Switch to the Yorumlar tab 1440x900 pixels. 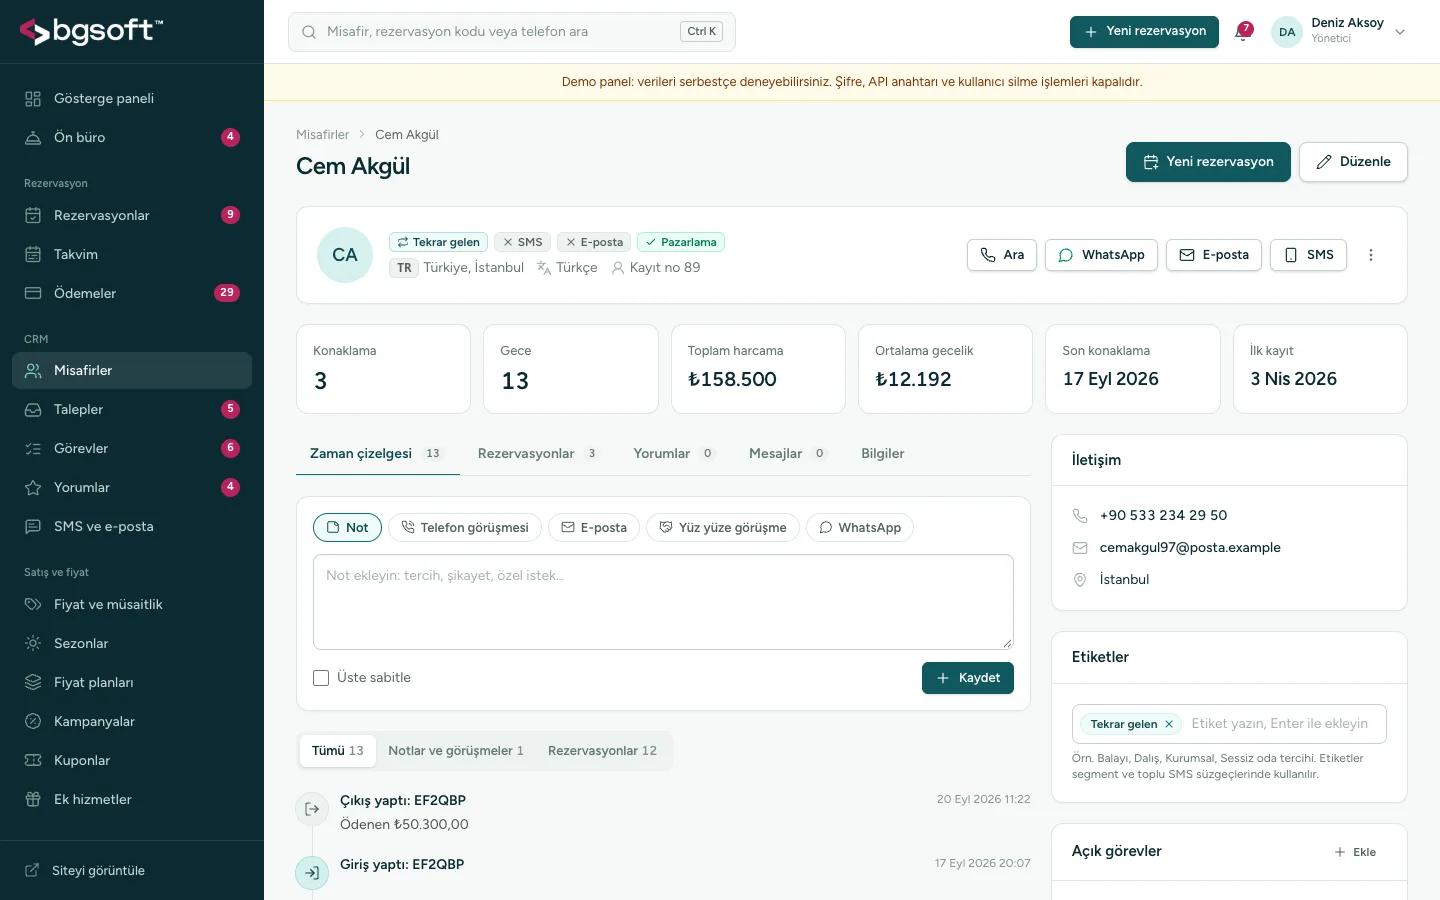click(674, 453)
